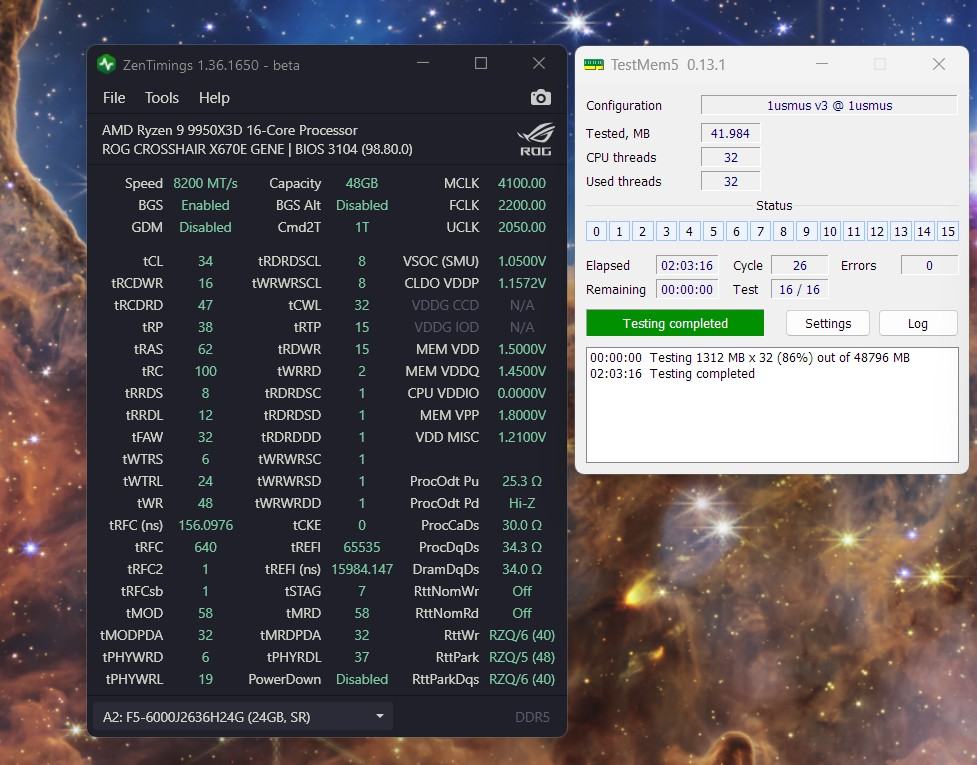Click thread status box 11

coord(854,232)
